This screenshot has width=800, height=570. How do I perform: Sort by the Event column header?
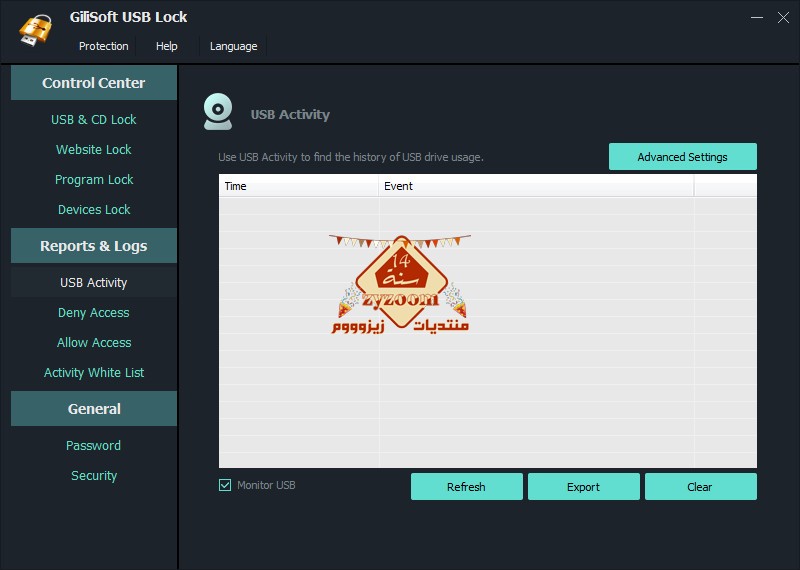click(536, 186)
